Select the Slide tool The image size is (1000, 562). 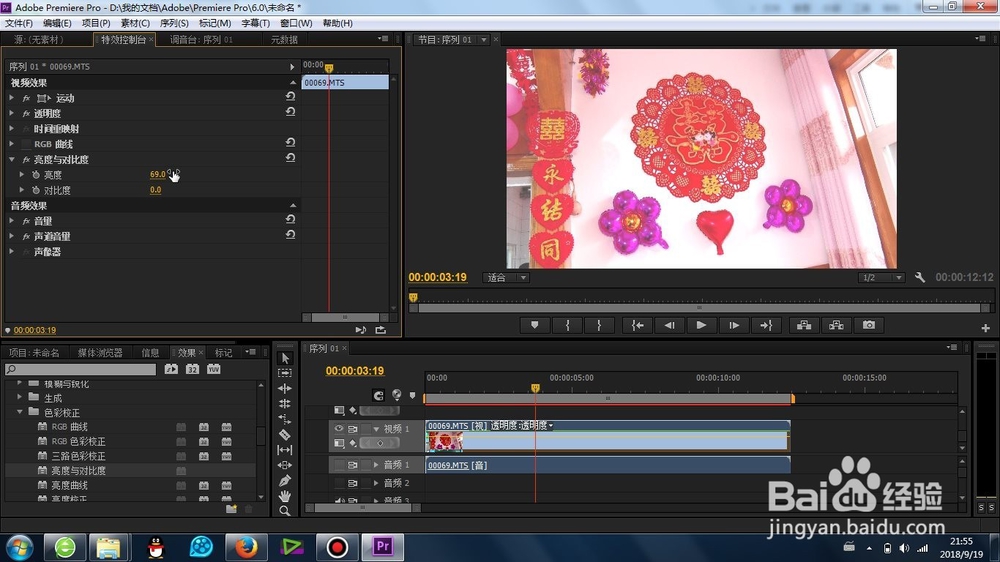pos(285,465)
